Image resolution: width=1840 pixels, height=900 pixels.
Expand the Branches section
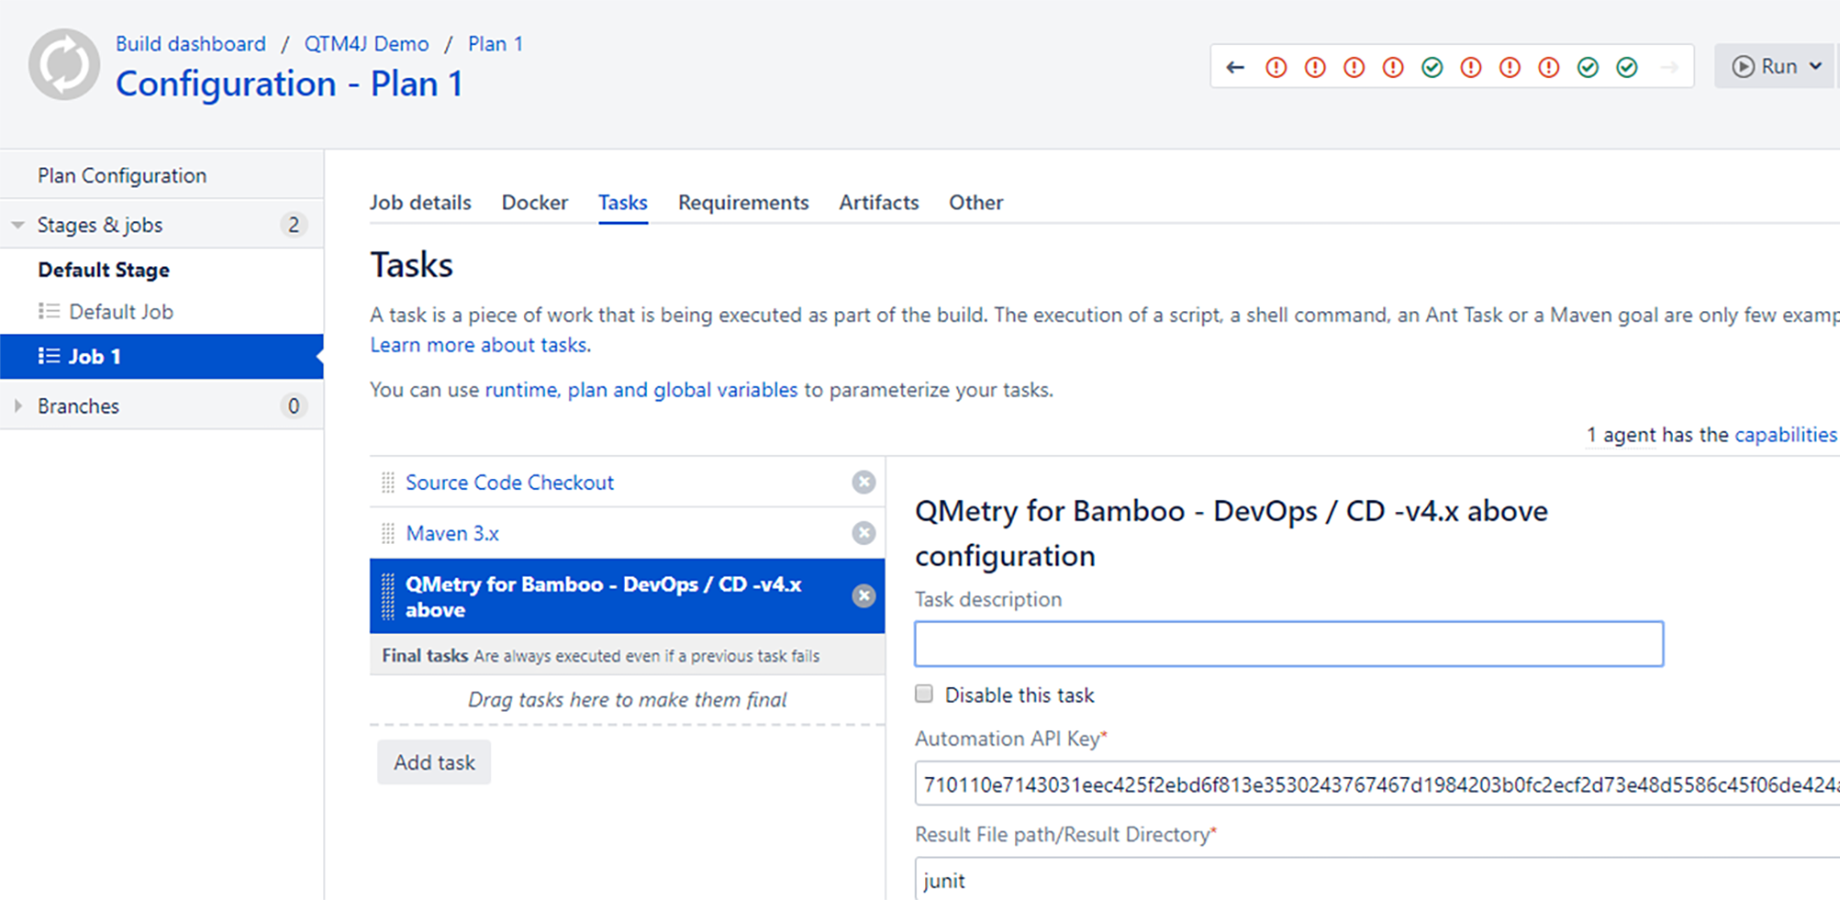(x=18, y=406)
